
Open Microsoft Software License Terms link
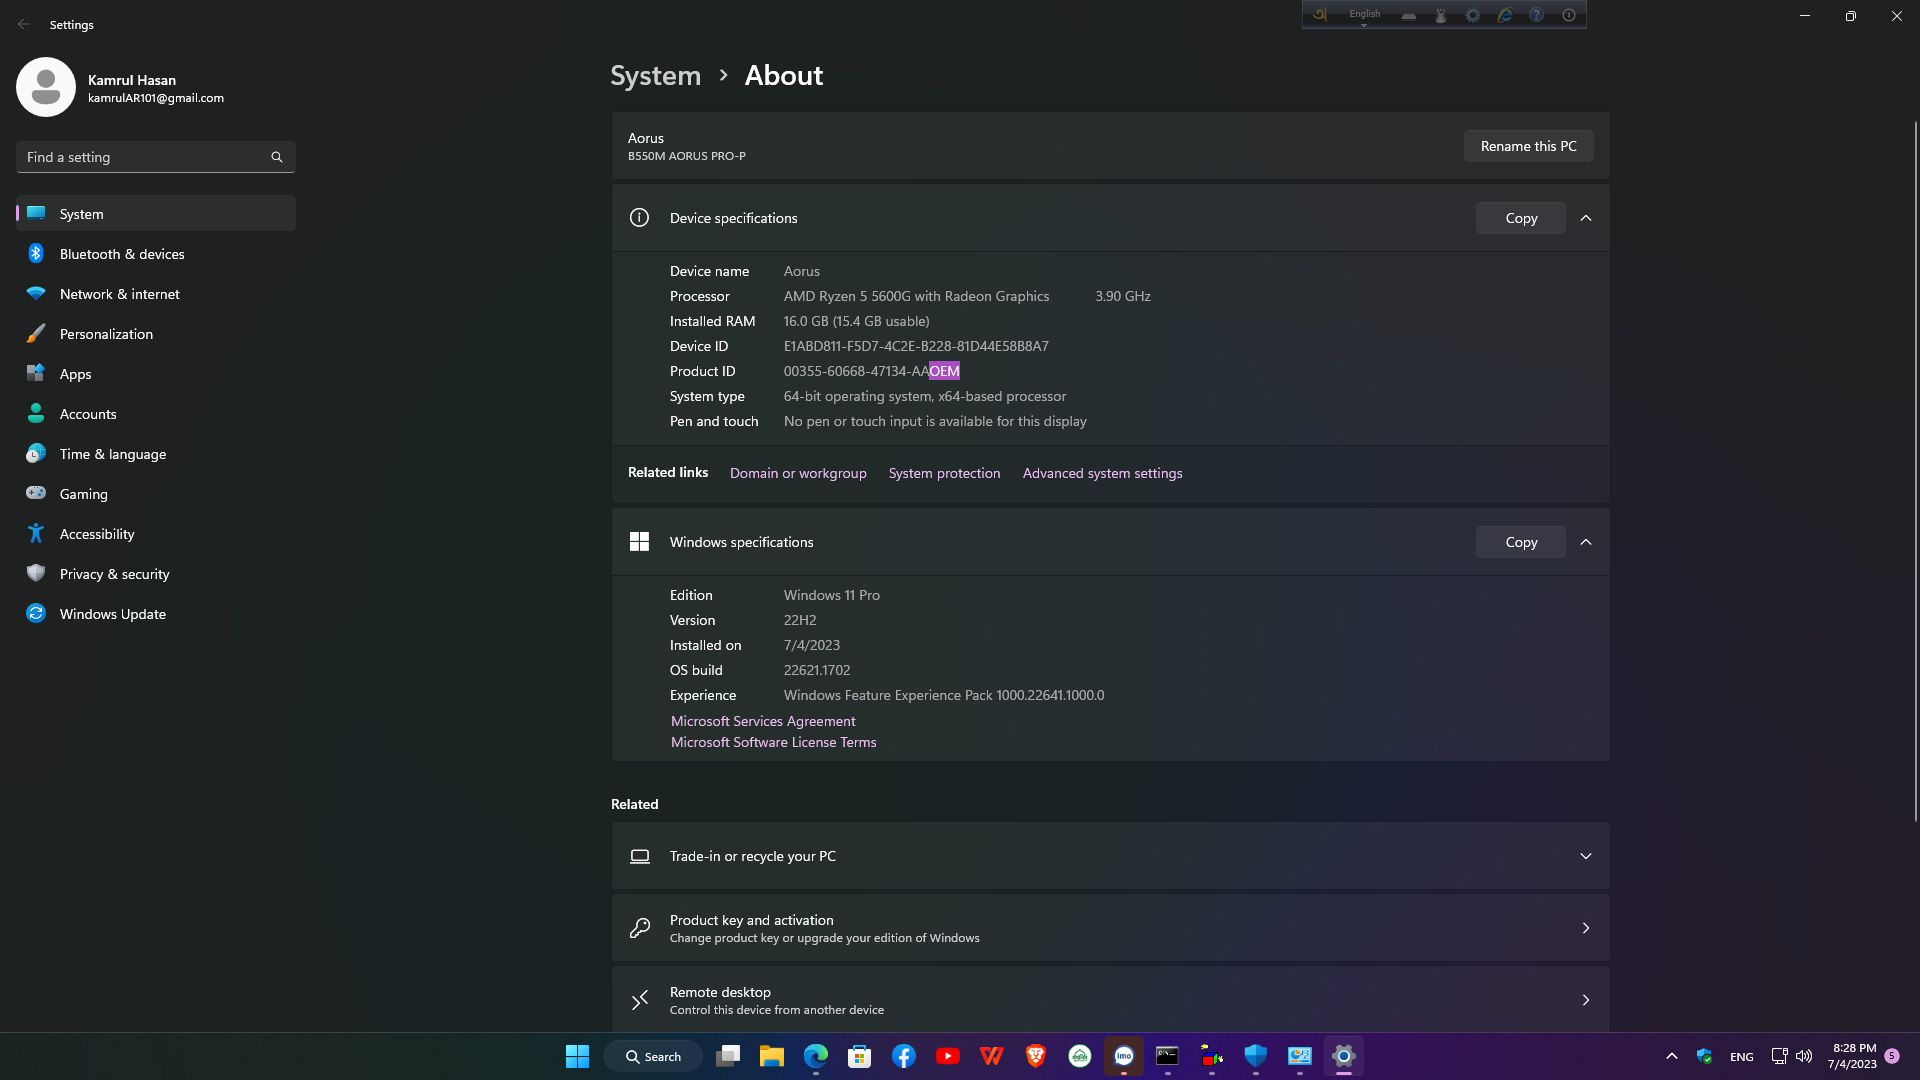[x=773, y=742]
